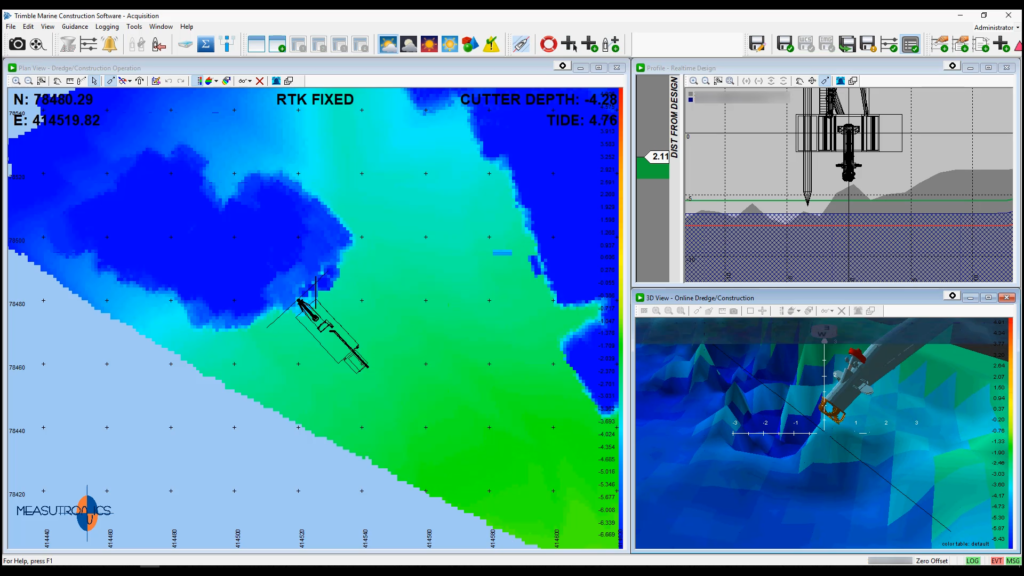The width and height of the screenshot is (1024, 576).
Task: Click the LOG button in the status bar
Action: coord(972,563)
